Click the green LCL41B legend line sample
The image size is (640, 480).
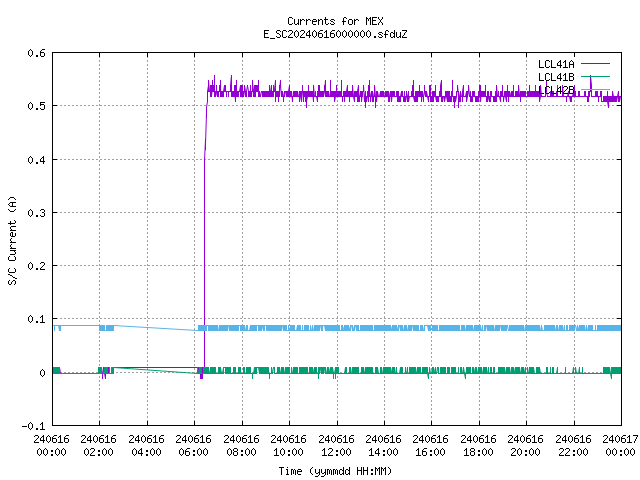[x=595, y=76]
